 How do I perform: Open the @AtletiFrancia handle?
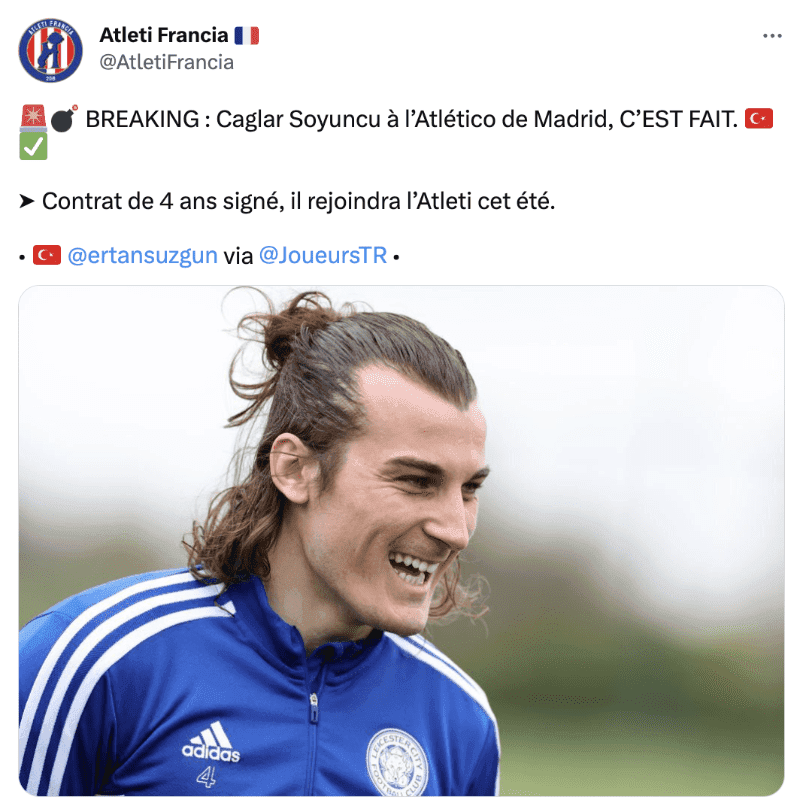tap(166, 62)
